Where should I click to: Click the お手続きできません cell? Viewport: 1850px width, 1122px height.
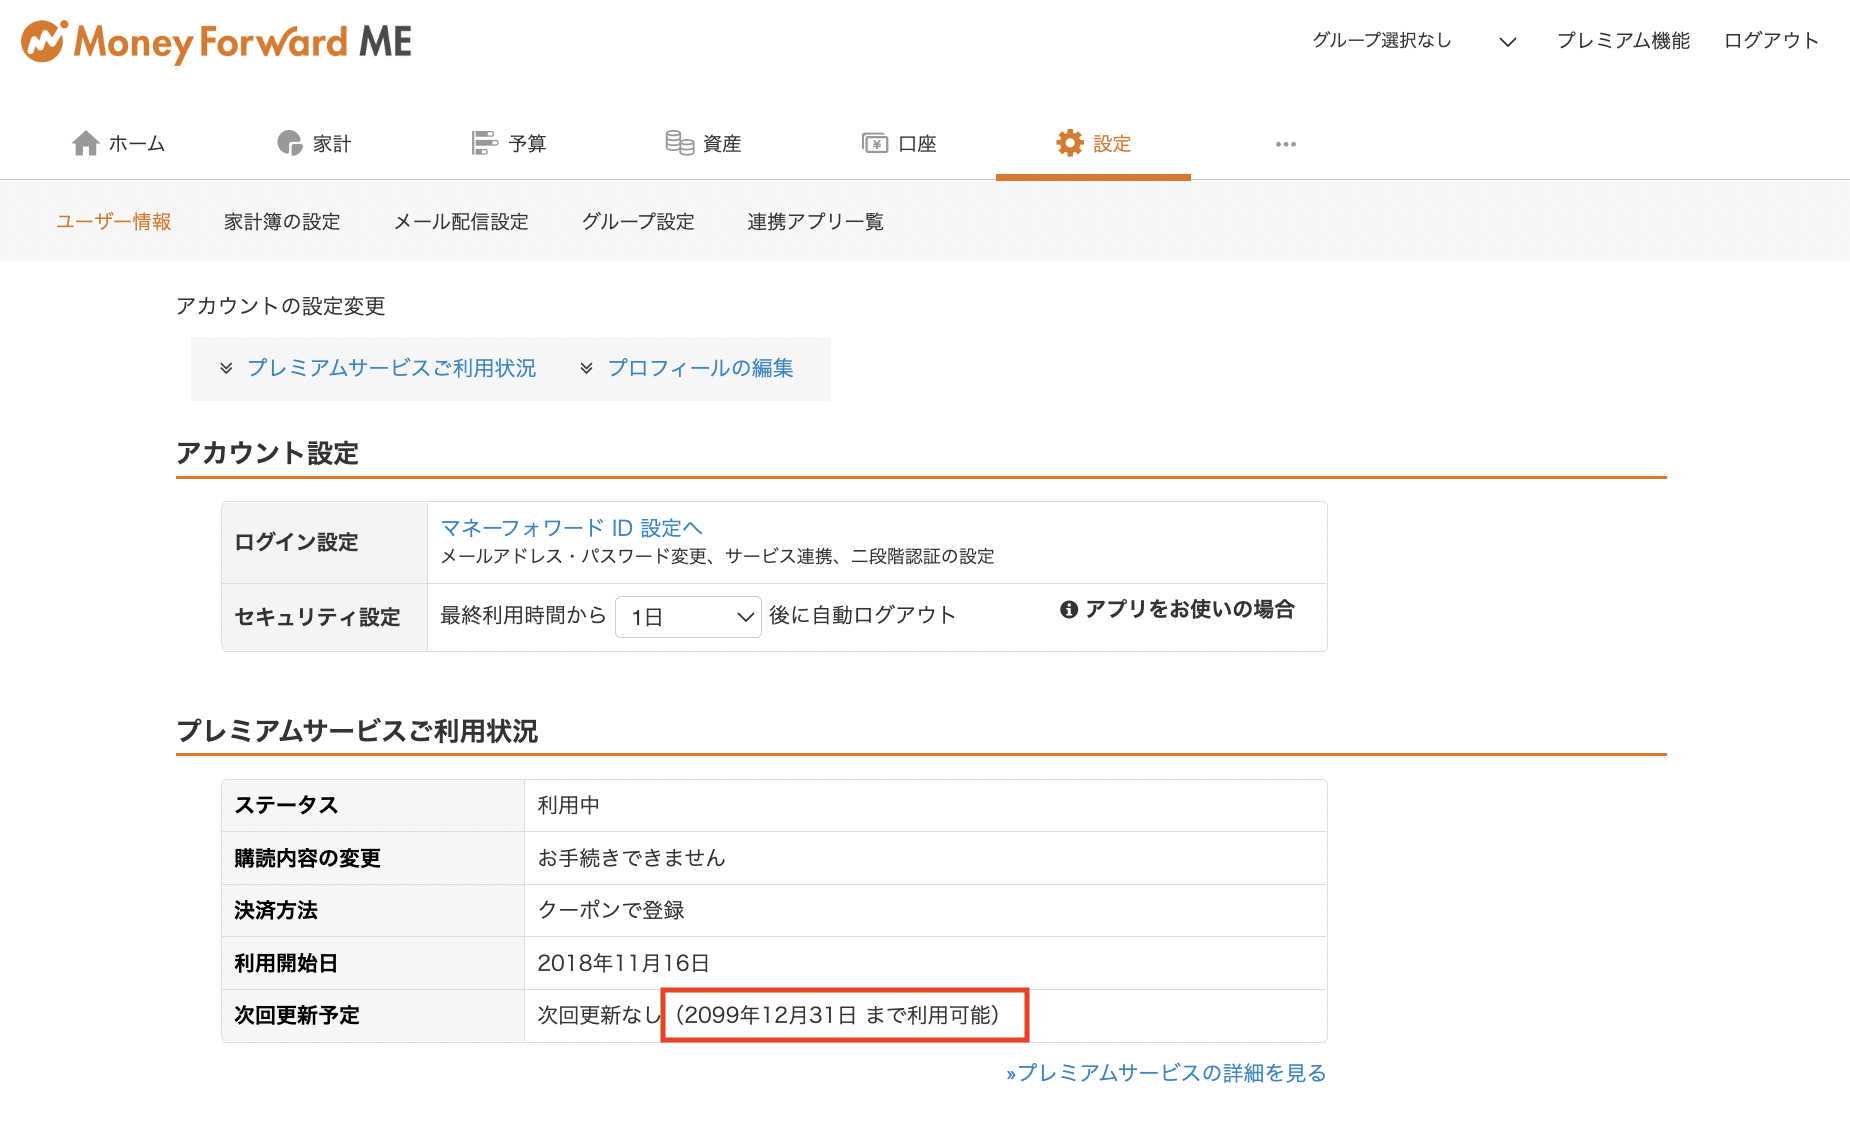(631, 858)
